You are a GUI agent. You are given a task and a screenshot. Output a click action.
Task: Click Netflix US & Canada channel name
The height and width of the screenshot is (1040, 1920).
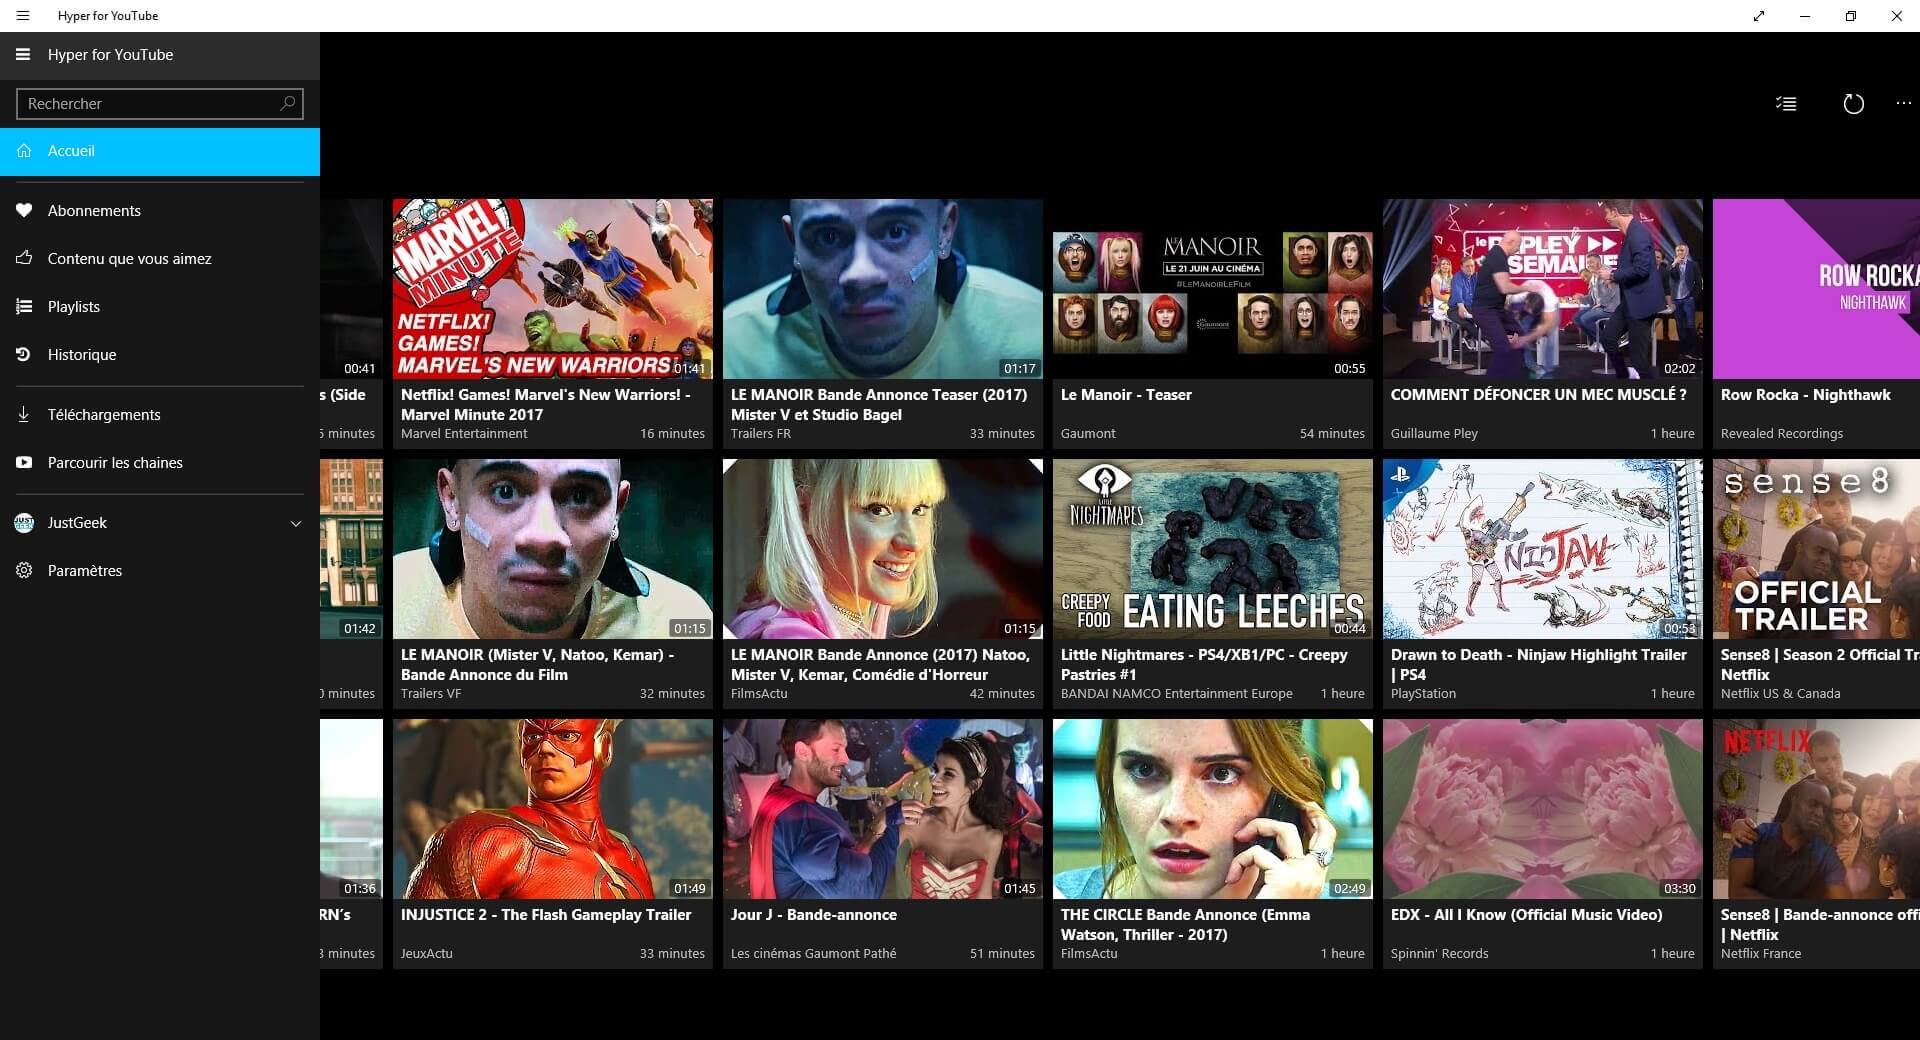tap(1781, 694)
